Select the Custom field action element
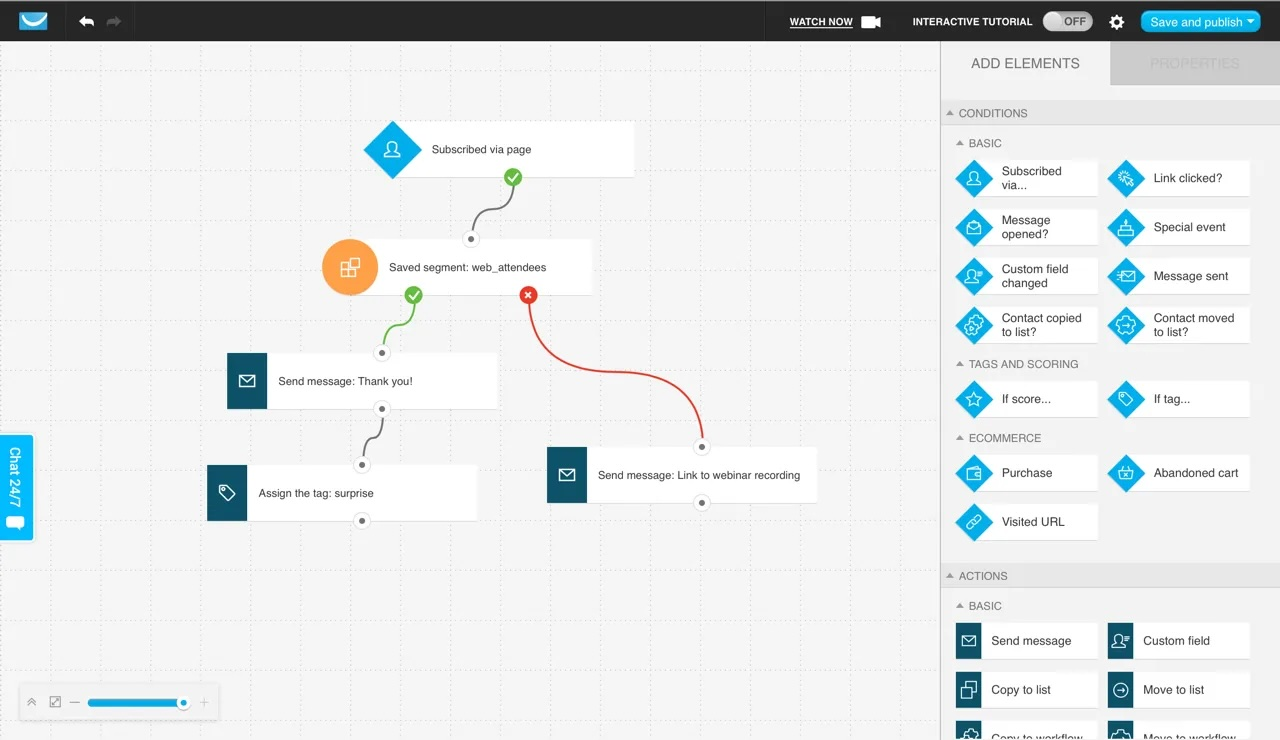 point(1178,641)
